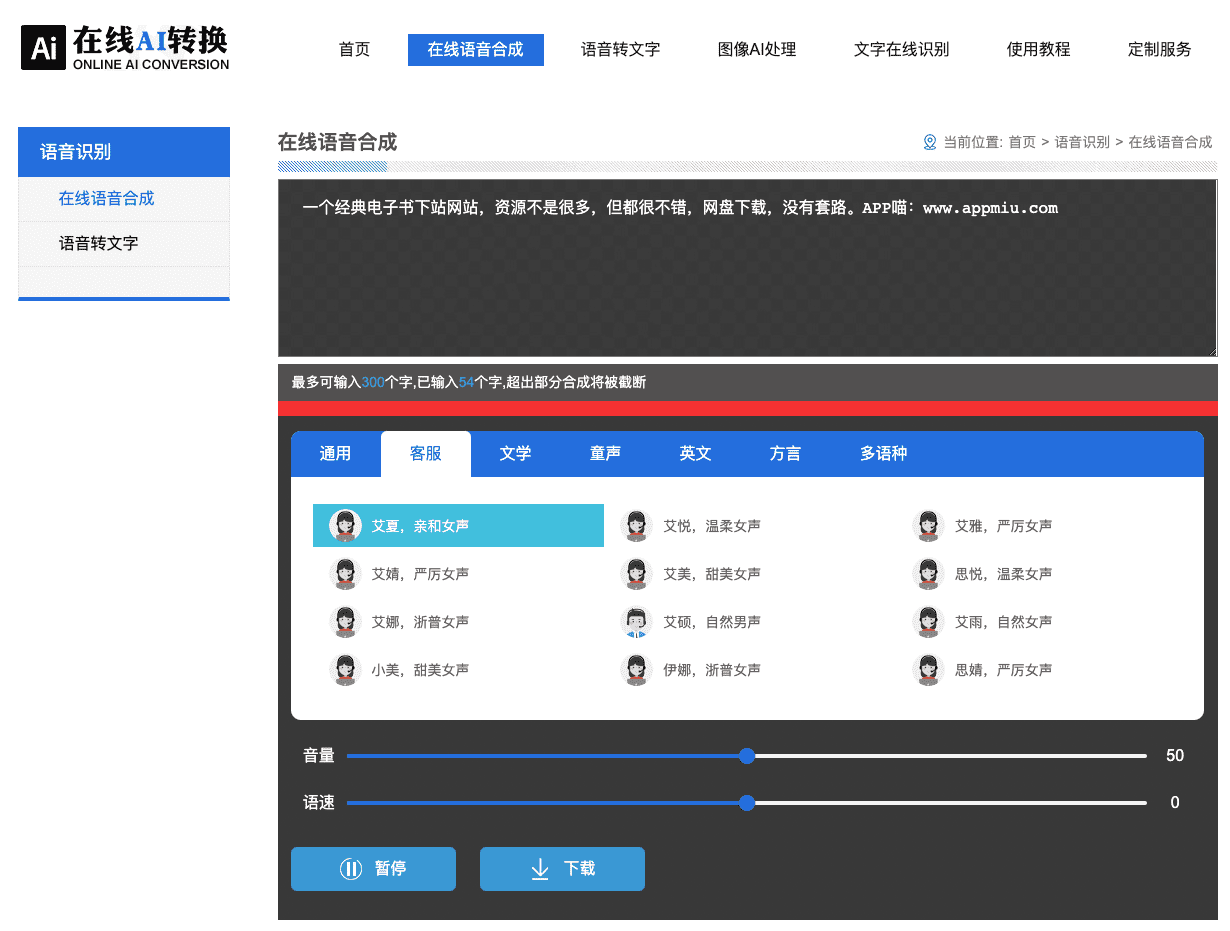
Task: Click the 语速 speed slider handle
Action: [x=746, y=803]
